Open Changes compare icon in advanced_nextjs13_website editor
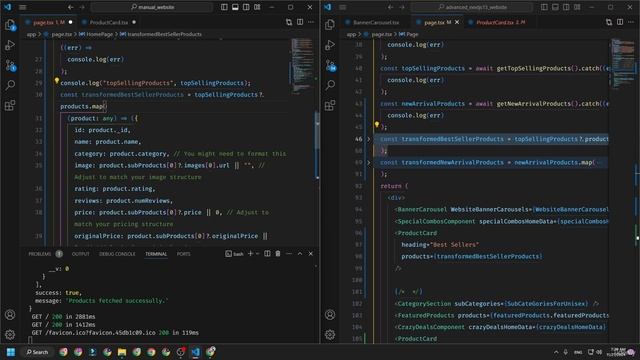 (609, 22)
